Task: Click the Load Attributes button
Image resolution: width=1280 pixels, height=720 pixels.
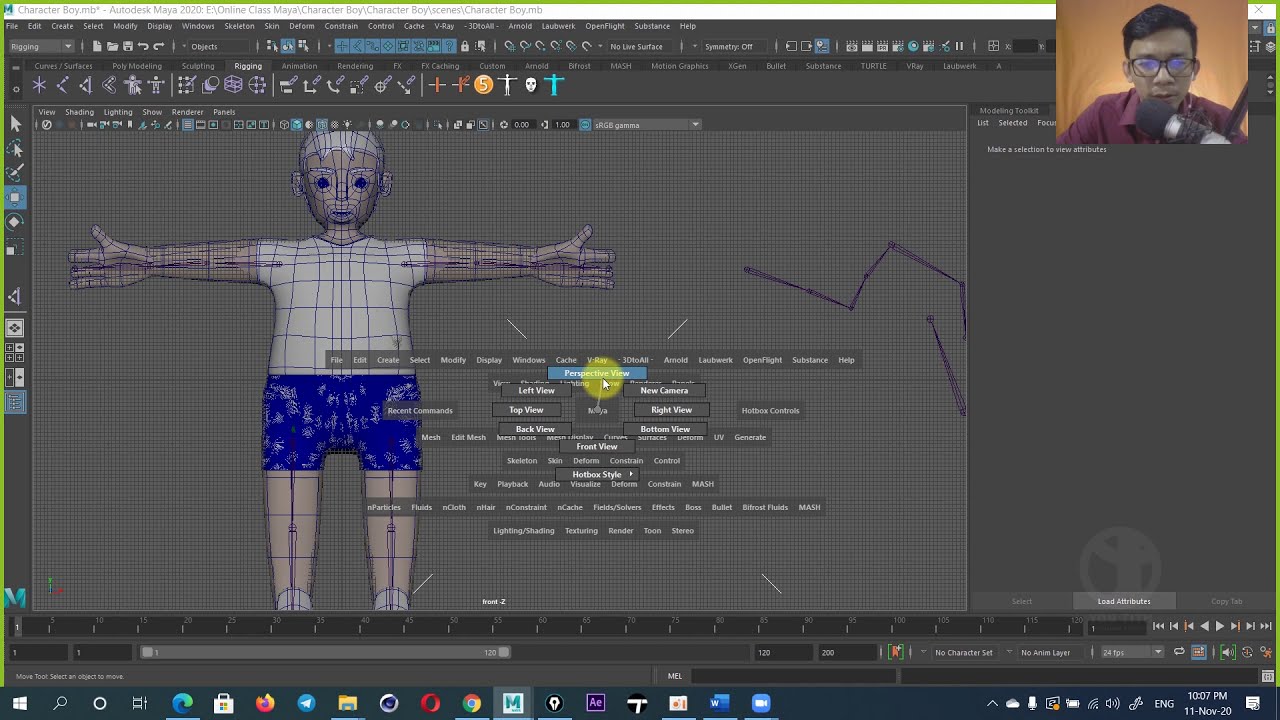Action: point(1124,601)
